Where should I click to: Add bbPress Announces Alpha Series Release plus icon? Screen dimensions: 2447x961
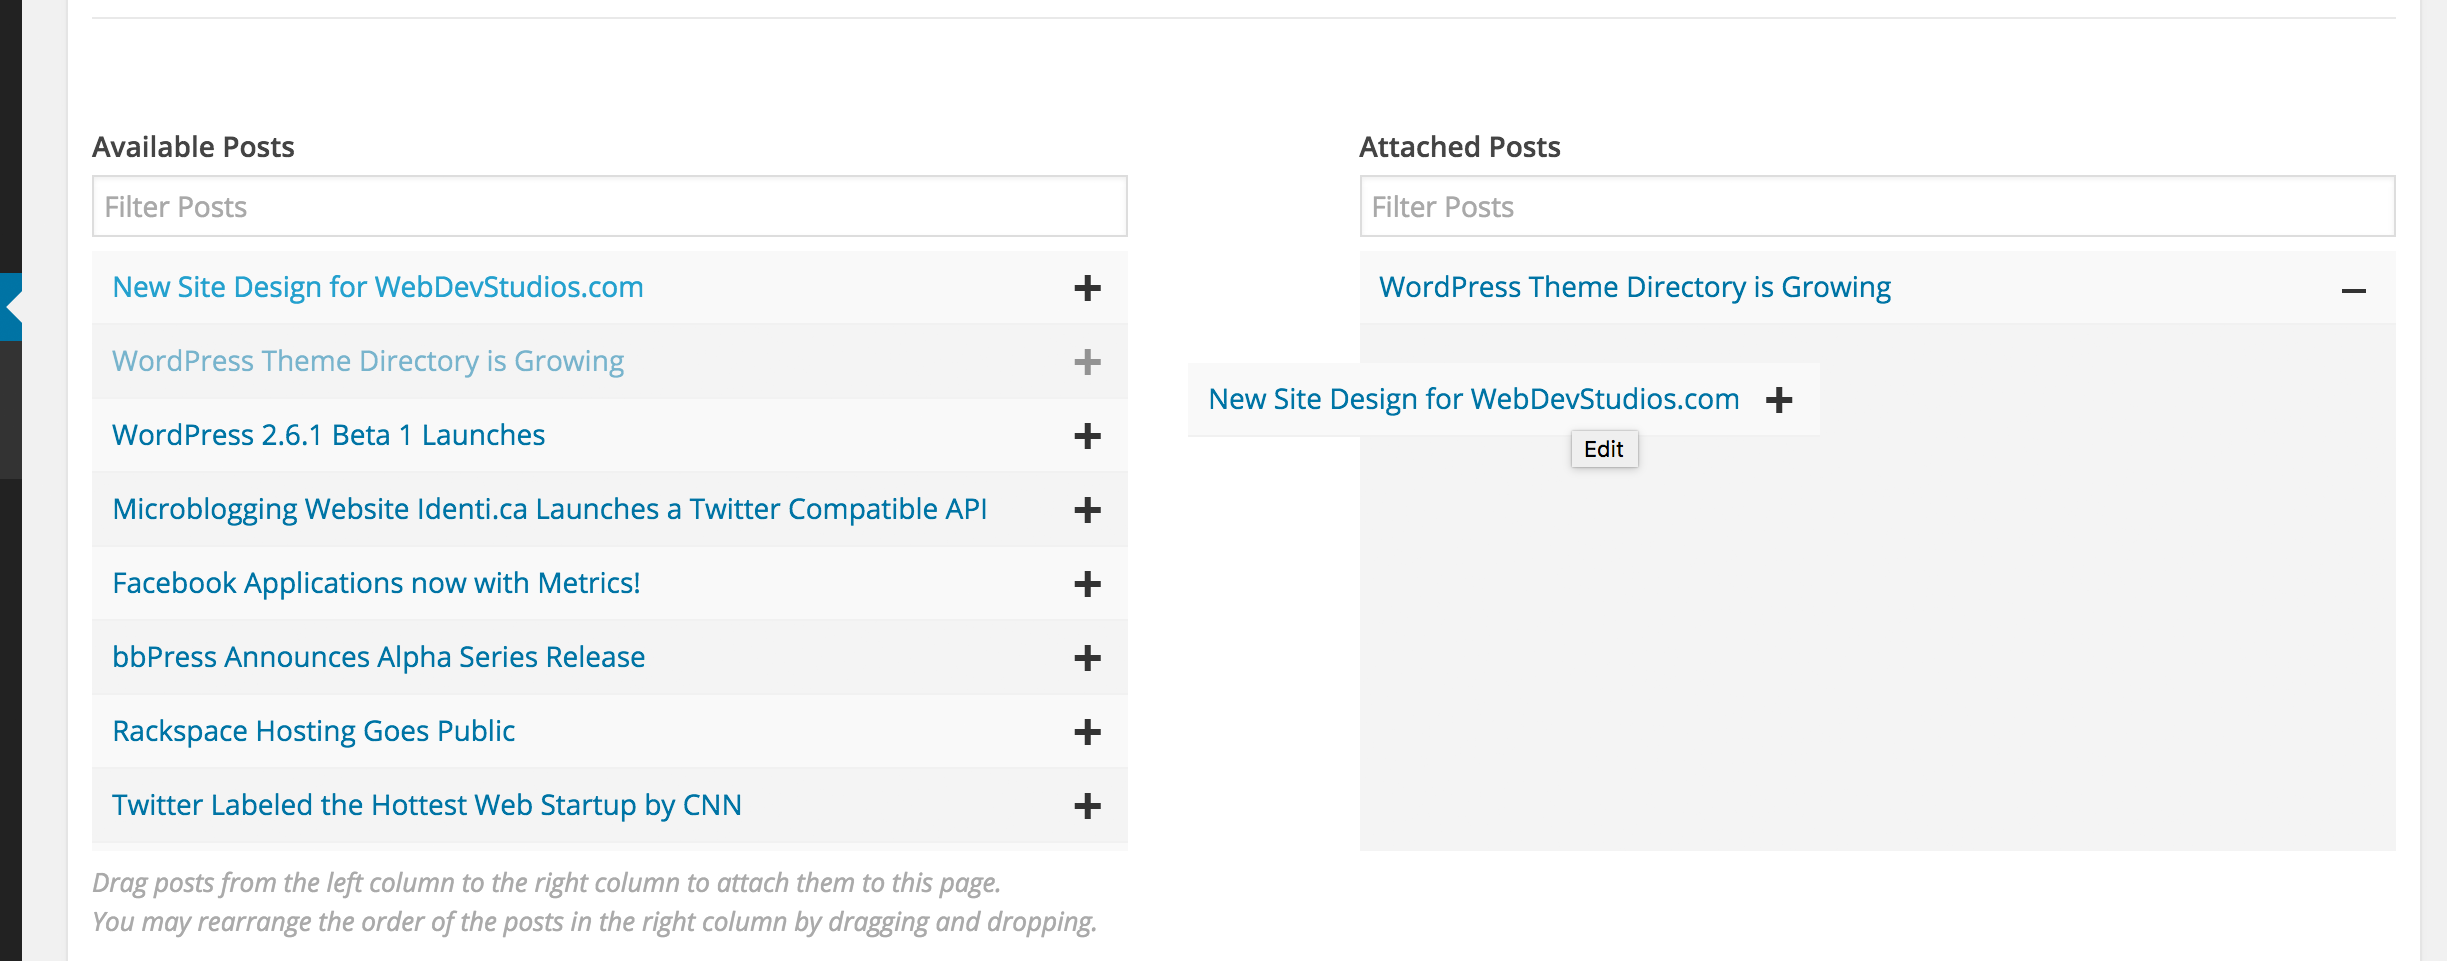click(1087, 658)
